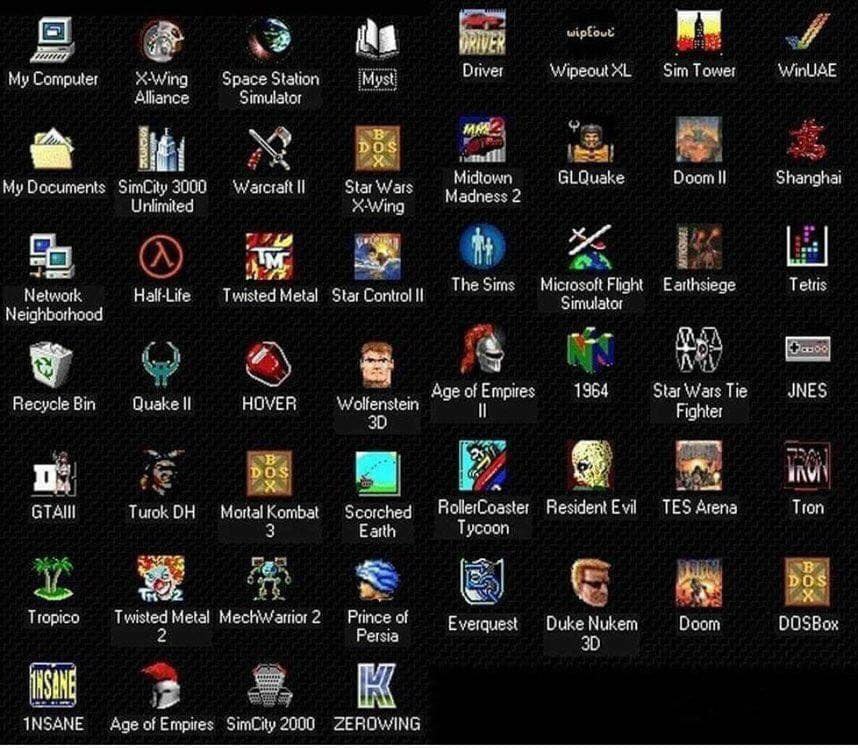Select the 1964 N64 emulator icon
Image resolution: width=858 pixels, height=748 pixels.
click(590, 350)
